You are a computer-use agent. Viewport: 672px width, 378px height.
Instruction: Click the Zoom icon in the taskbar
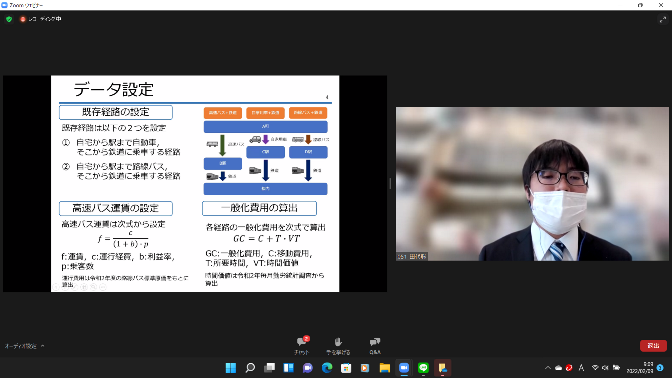click(404, 368)
